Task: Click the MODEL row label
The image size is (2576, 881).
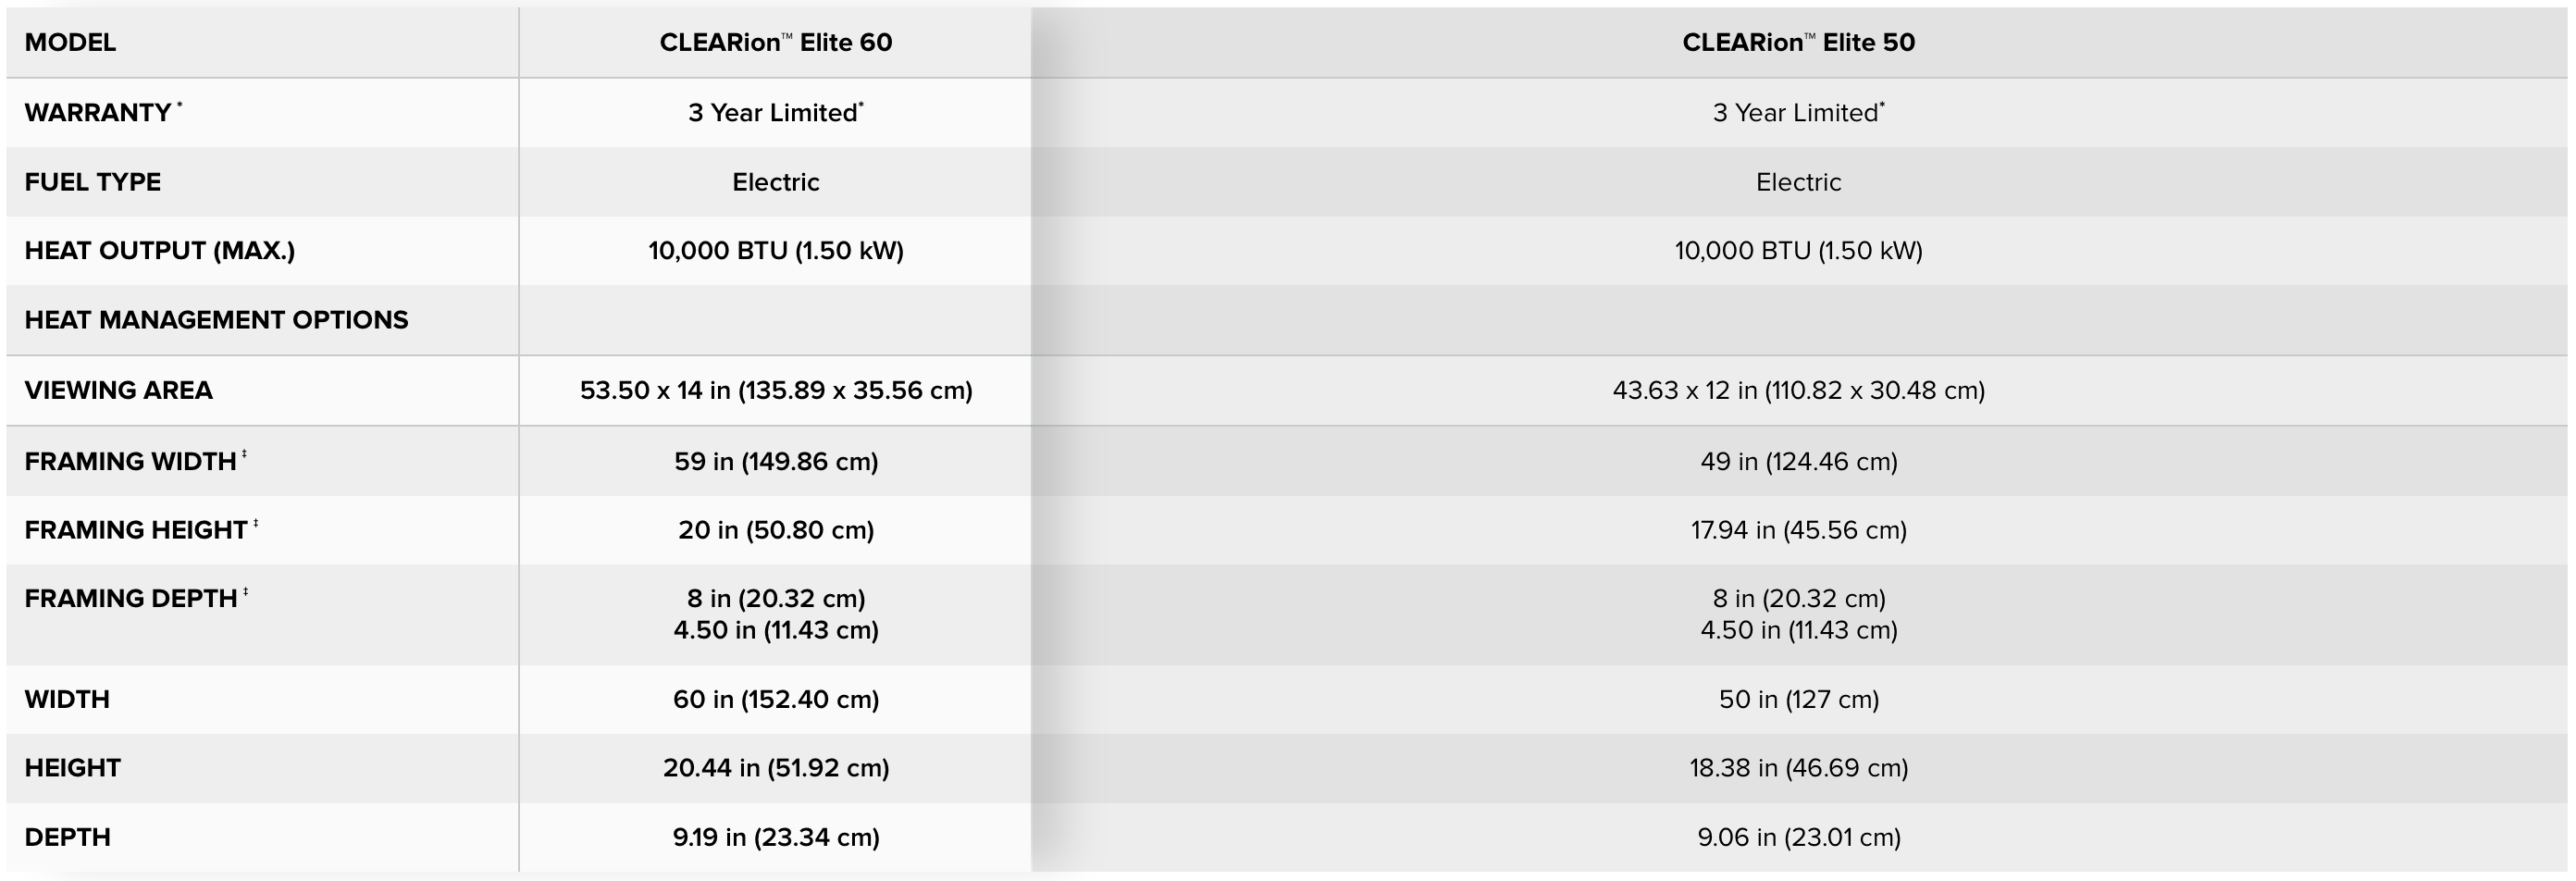Action: coord(70,42)
